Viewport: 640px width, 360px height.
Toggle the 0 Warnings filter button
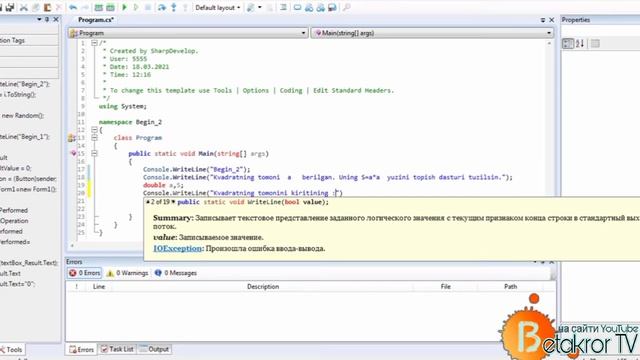pyautogui.click(x=127, y=273)
